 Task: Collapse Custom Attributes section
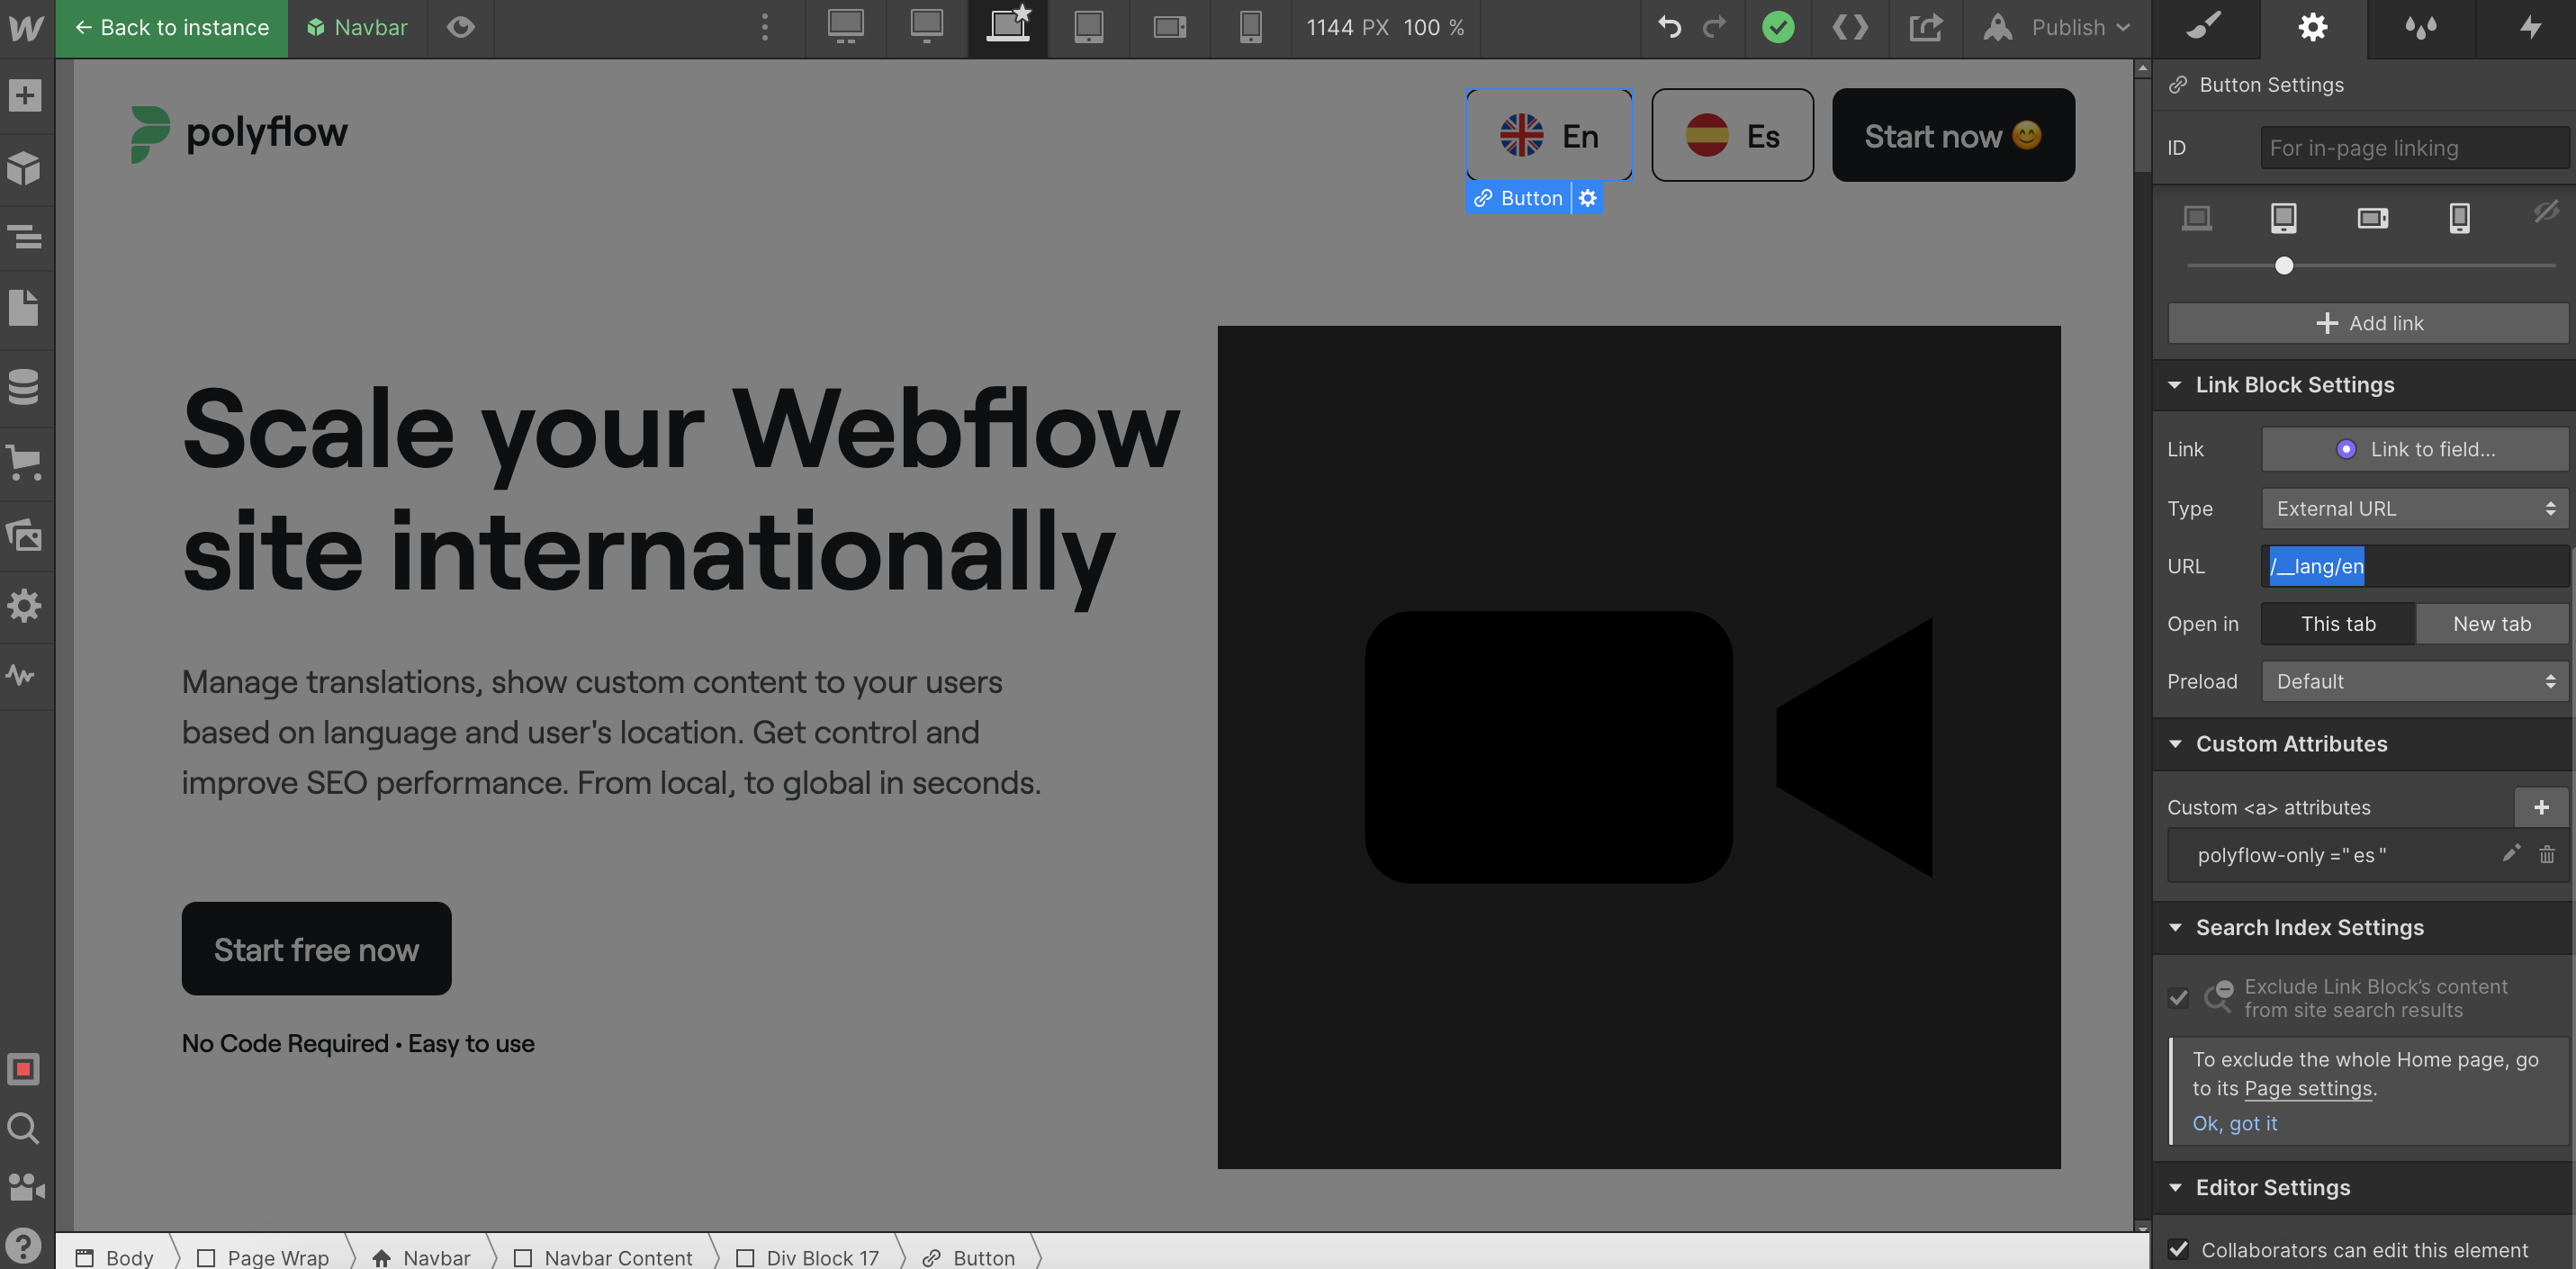click(x=2175, y=744)
